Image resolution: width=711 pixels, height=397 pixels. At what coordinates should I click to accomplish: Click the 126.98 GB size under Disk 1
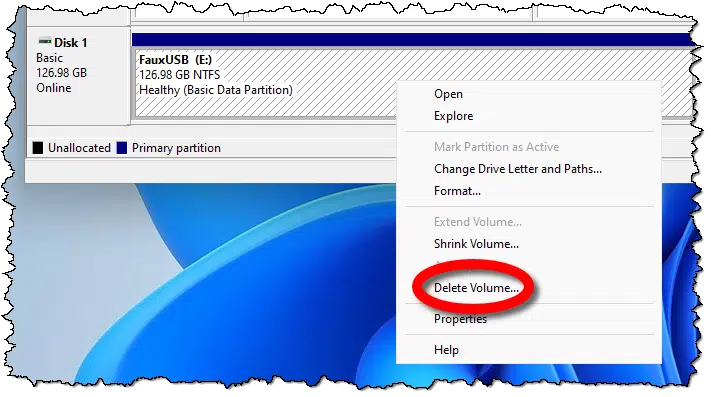point(61,73)
